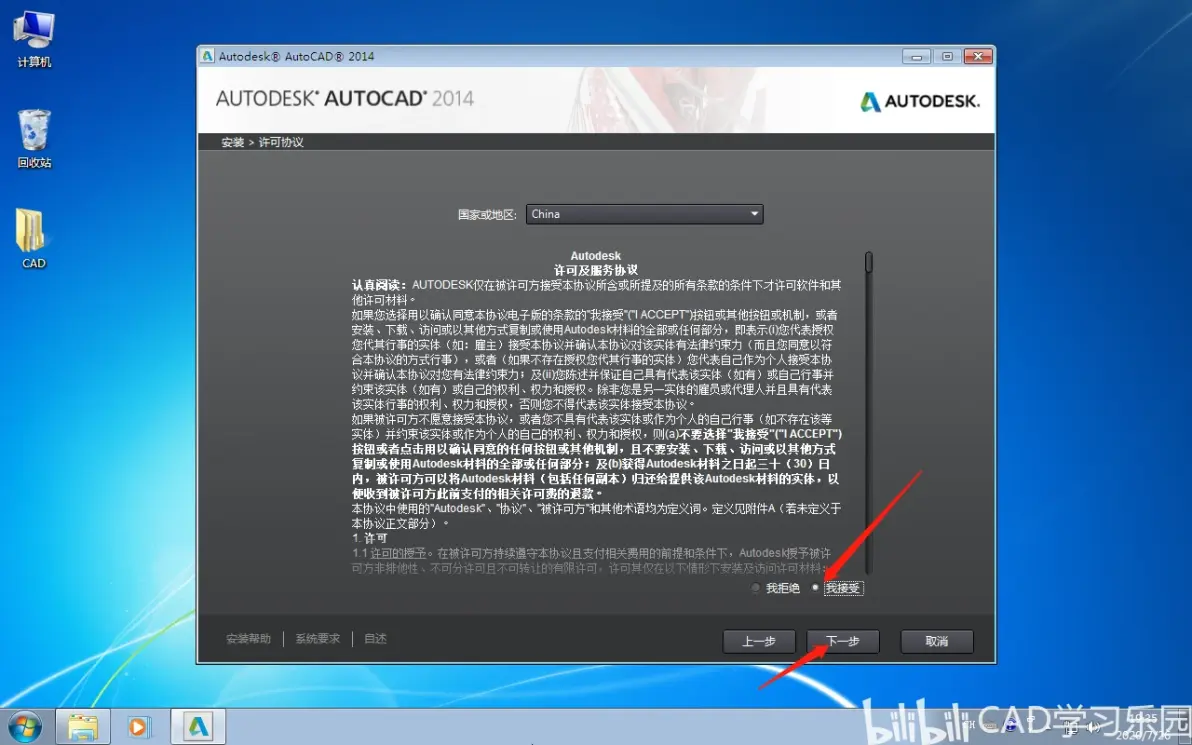The width and height of the screenshot is (1192, 745).
Task: View the 系统要求 link
Action: (x=318, y=639)
